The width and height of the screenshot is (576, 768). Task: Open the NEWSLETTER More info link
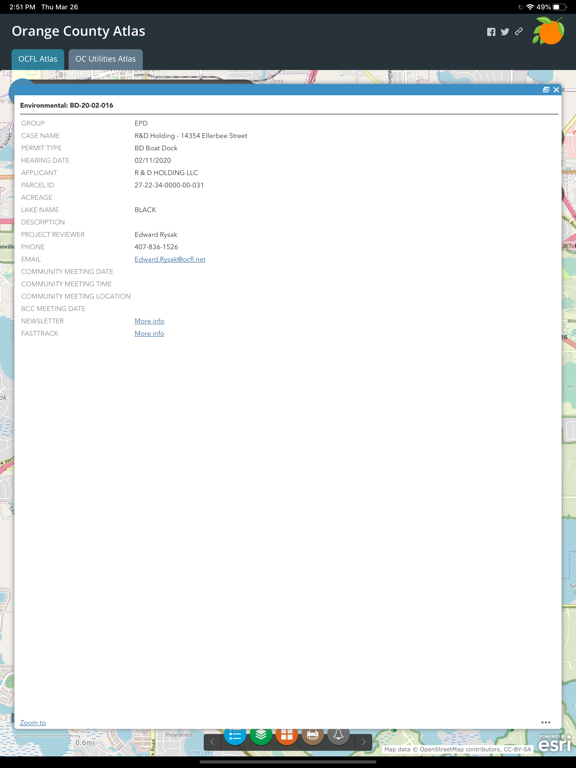(149, 321)
